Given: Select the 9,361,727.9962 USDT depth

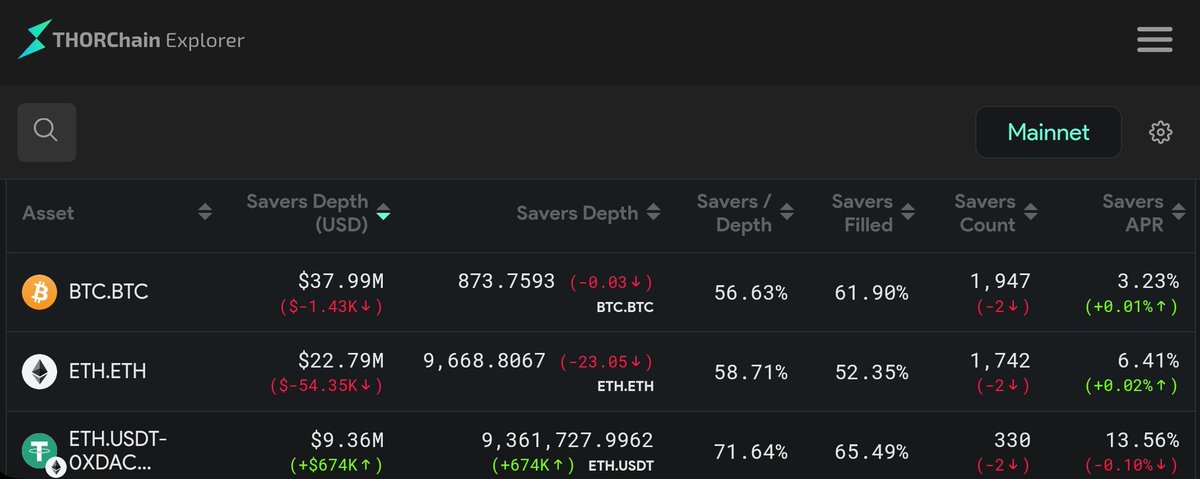Looking at the screenshot, I should (567, 440).
